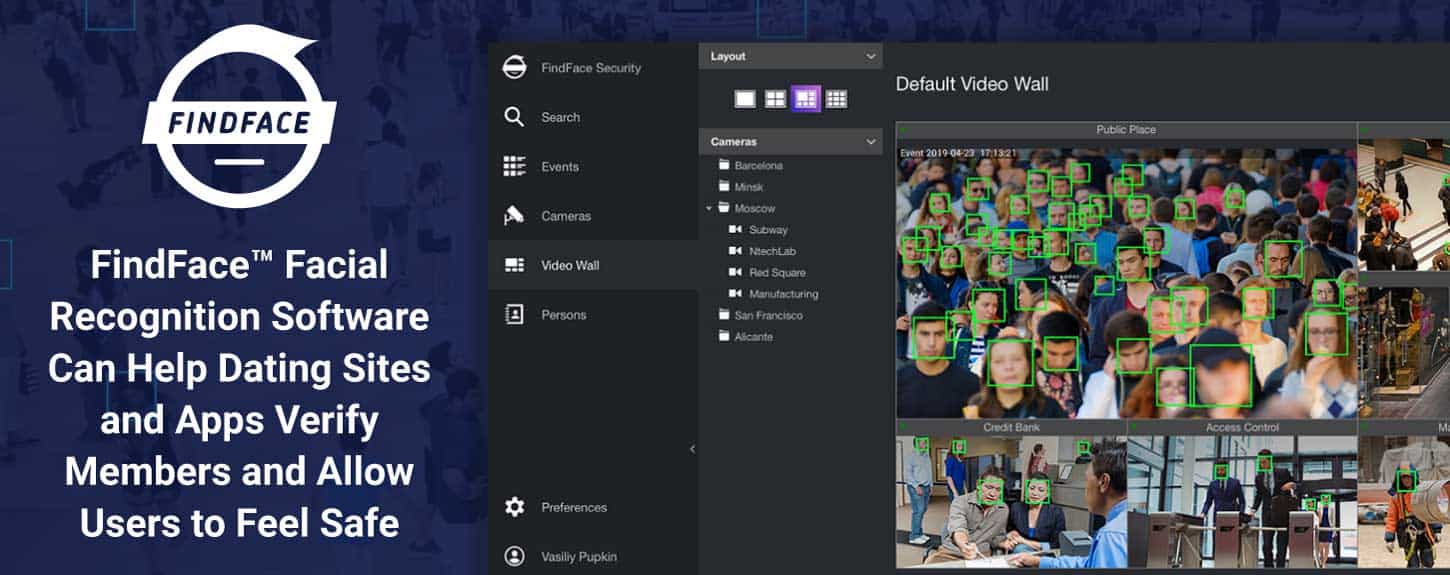Click the Vasiliy Pupkin user profile icon
Image resolution: width=1450 pixels, height=575 pixels.
pyautogui.click(x=515, y=556)
